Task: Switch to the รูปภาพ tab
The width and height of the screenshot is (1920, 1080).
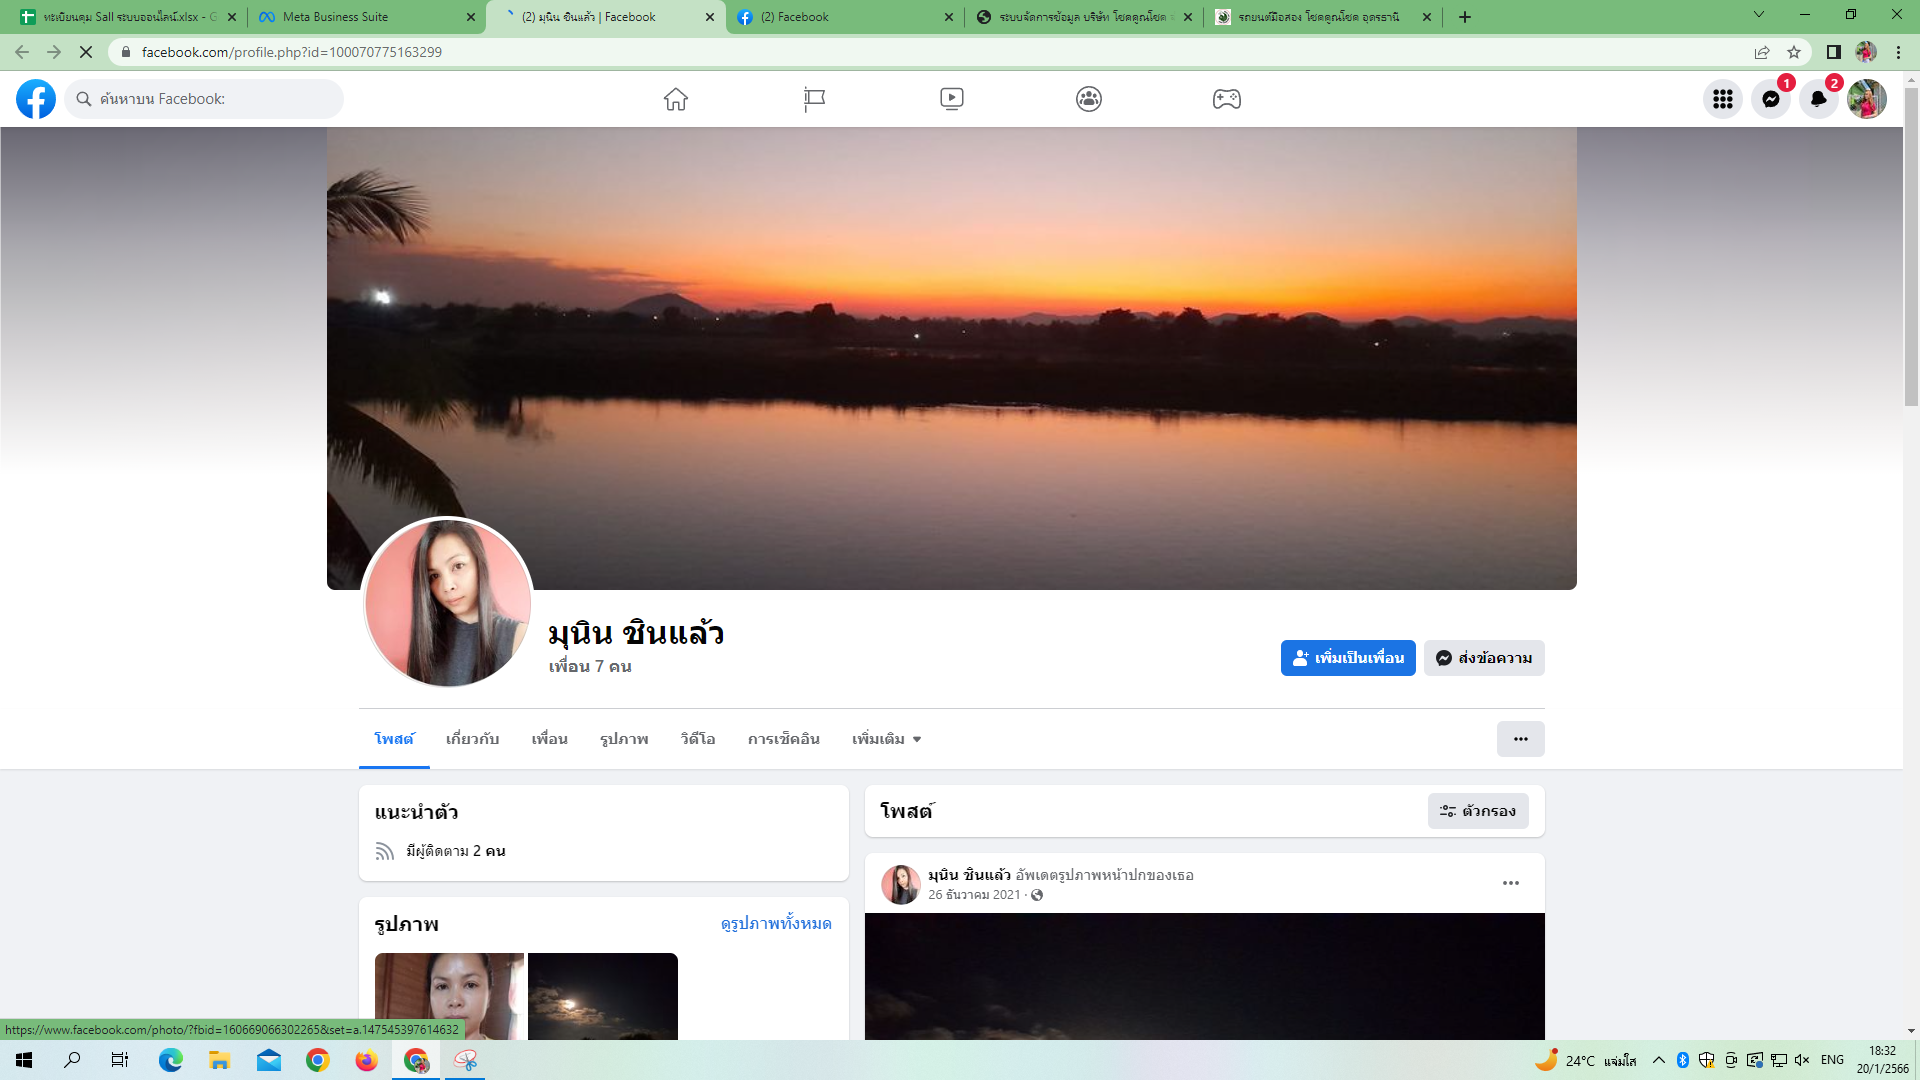Action: coord(624,739)
